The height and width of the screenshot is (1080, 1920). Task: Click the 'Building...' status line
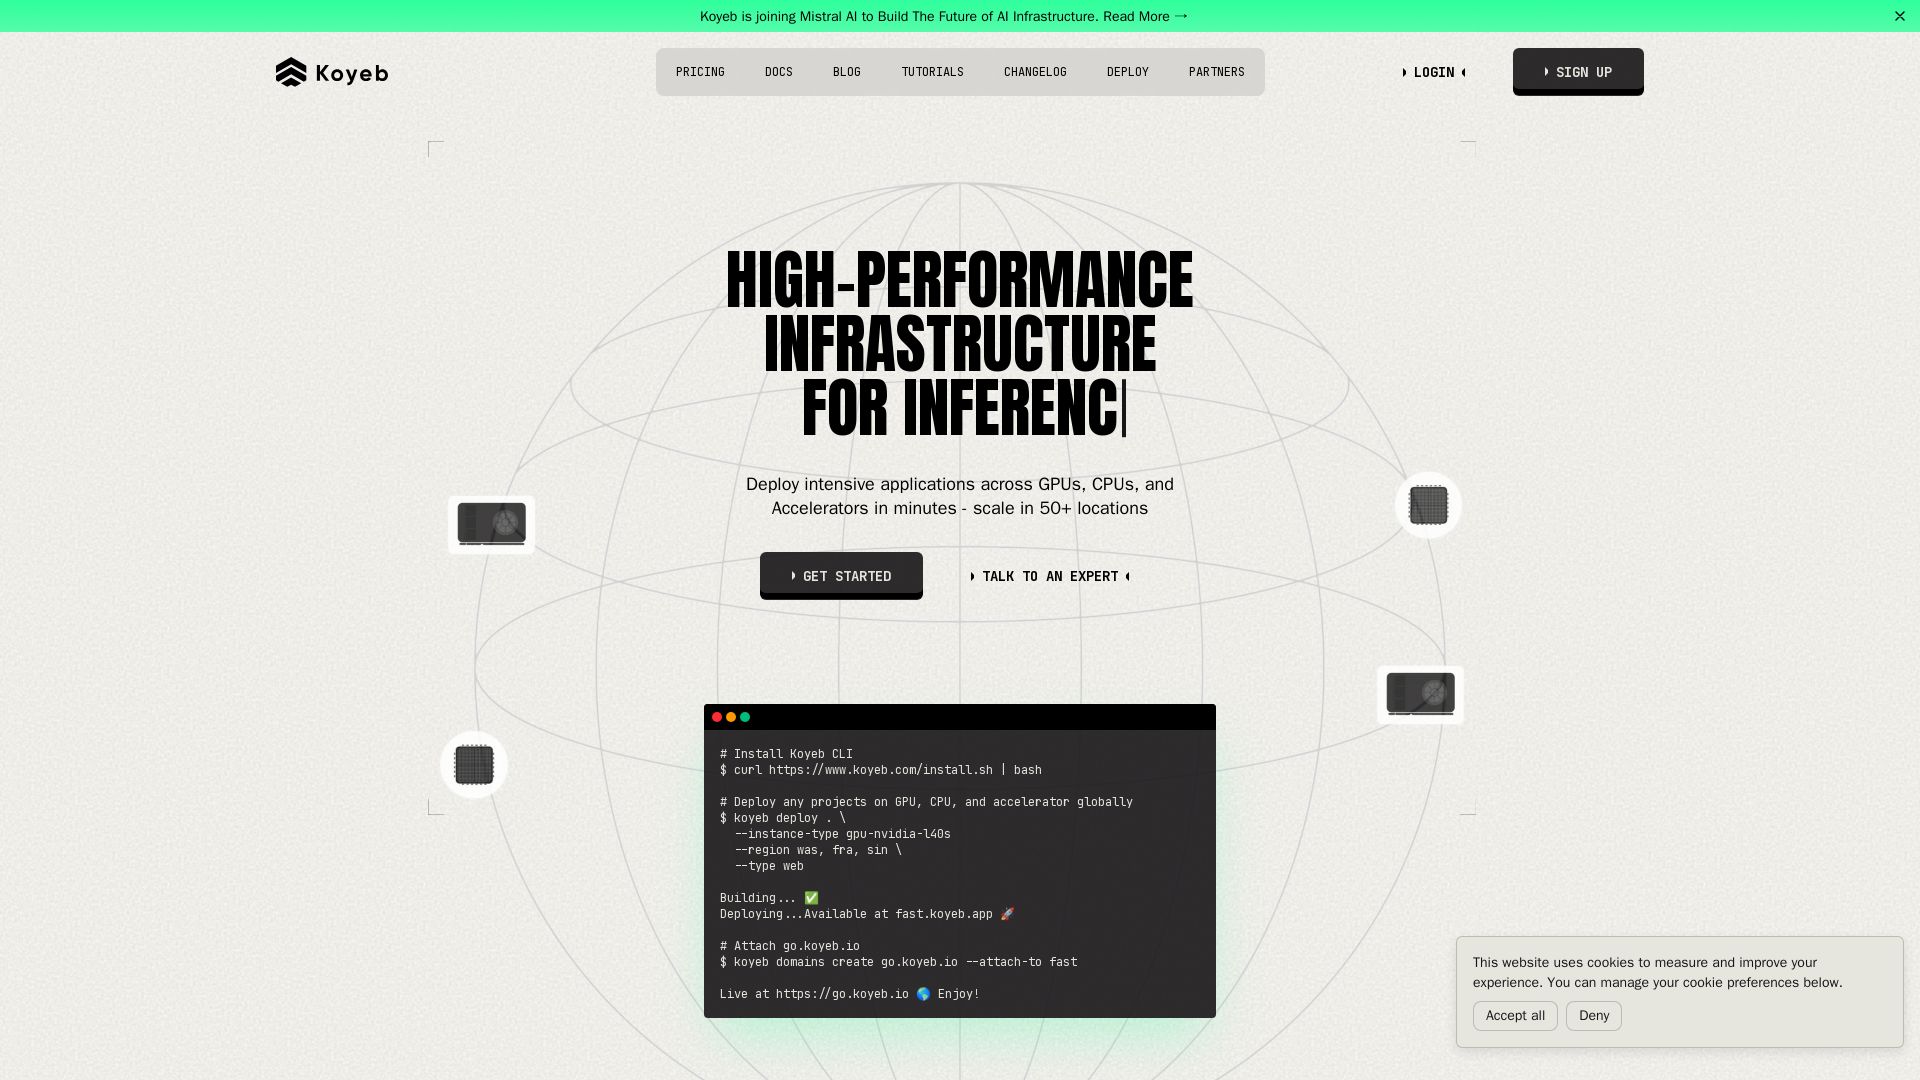click(769, 898)
